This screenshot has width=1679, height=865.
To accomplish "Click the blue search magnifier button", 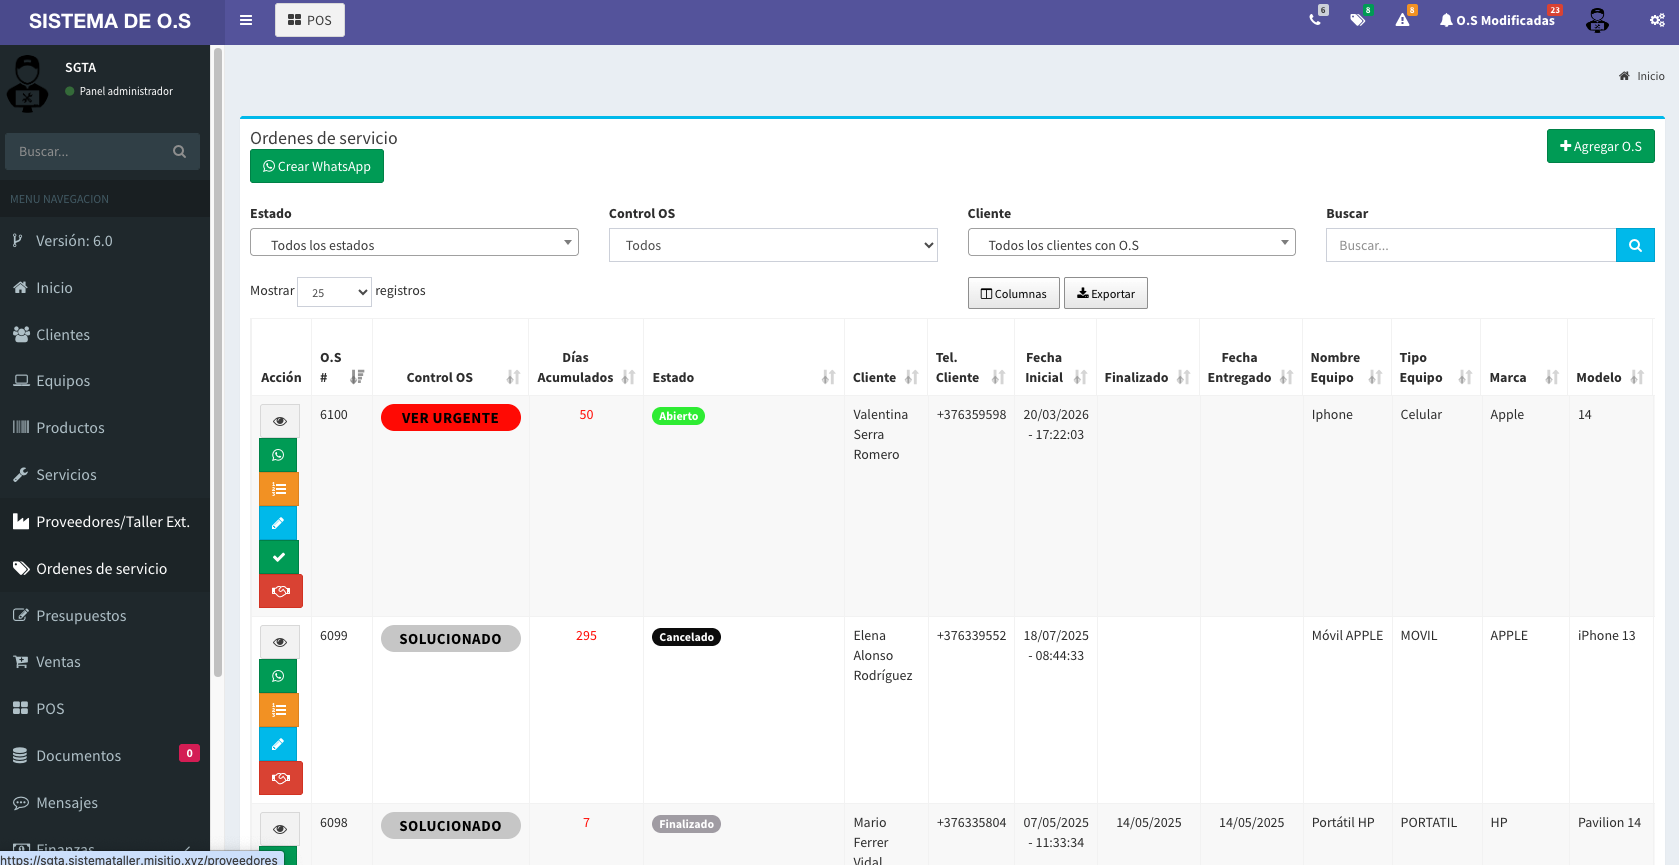I will point(1635,245).
